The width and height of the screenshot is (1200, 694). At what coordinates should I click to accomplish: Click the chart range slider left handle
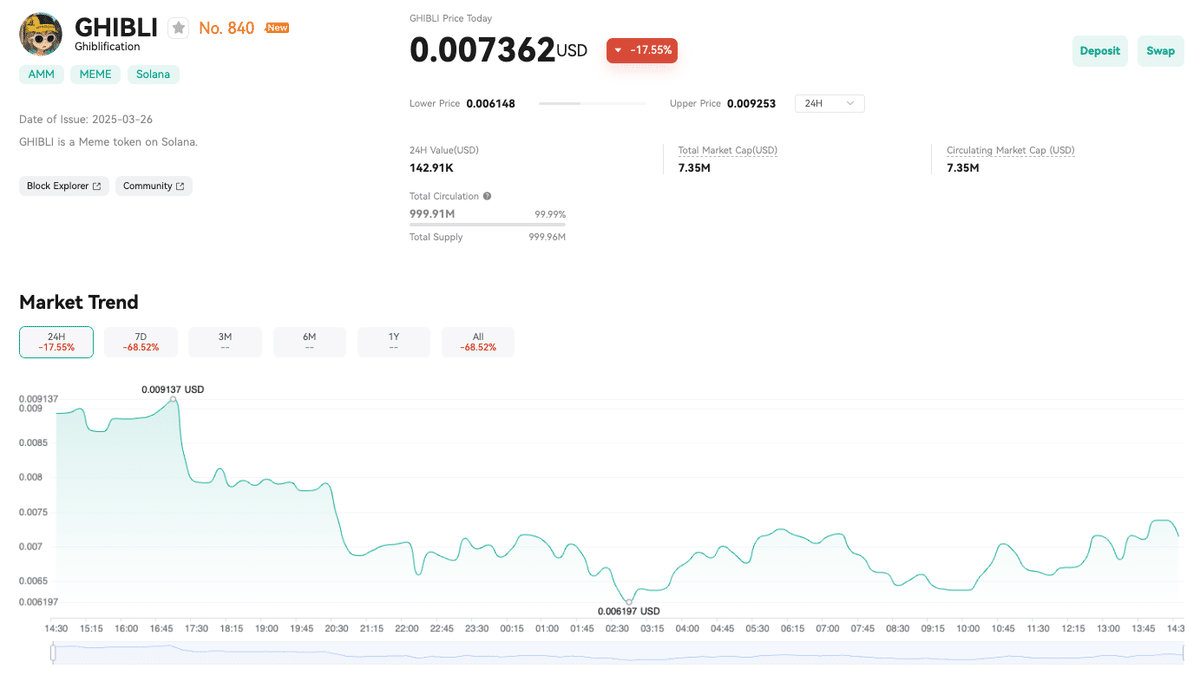(52, 654)
